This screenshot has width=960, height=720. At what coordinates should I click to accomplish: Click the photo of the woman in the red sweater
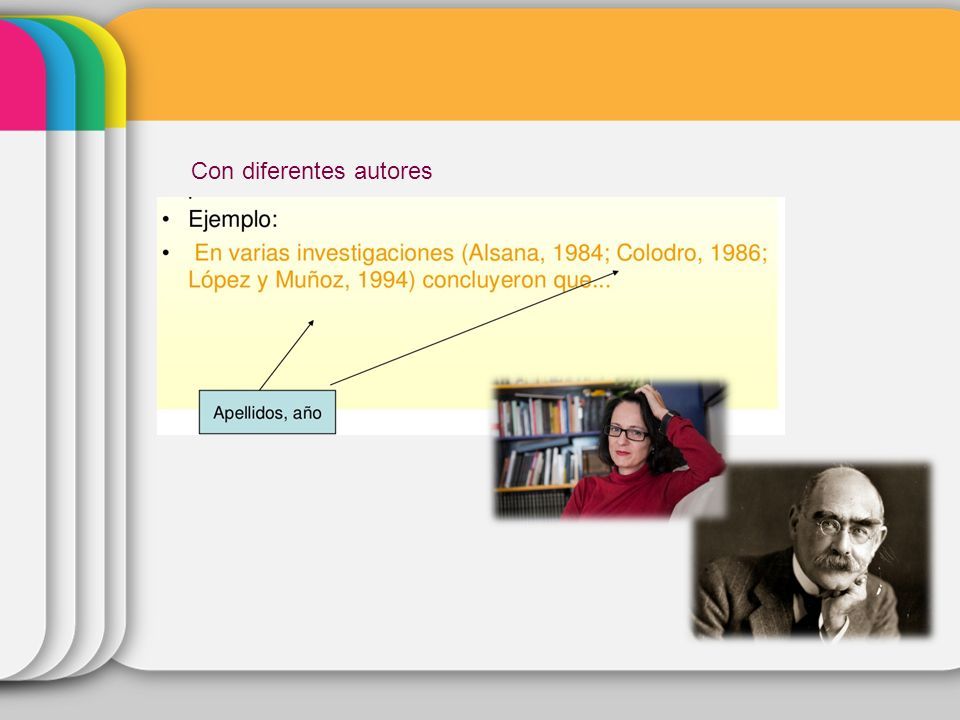(610, 449)
